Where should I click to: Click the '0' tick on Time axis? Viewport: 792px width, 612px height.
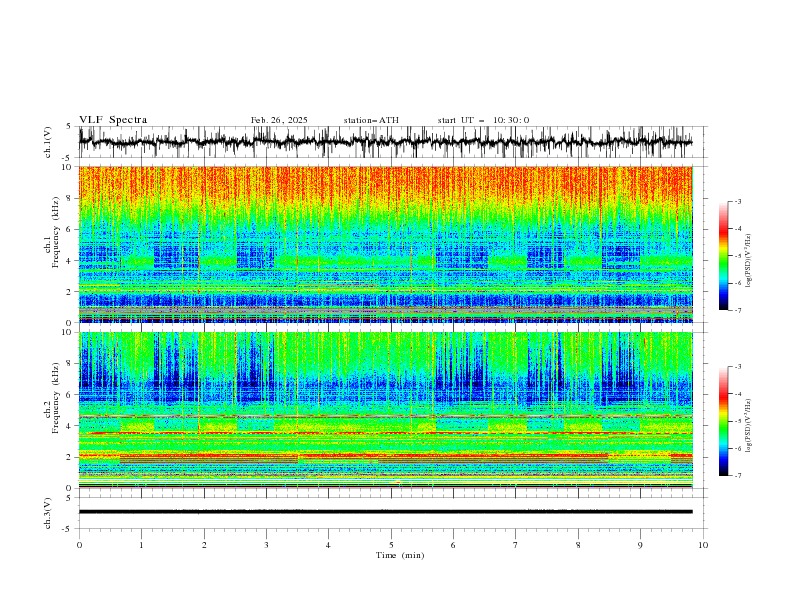(79, 545)
